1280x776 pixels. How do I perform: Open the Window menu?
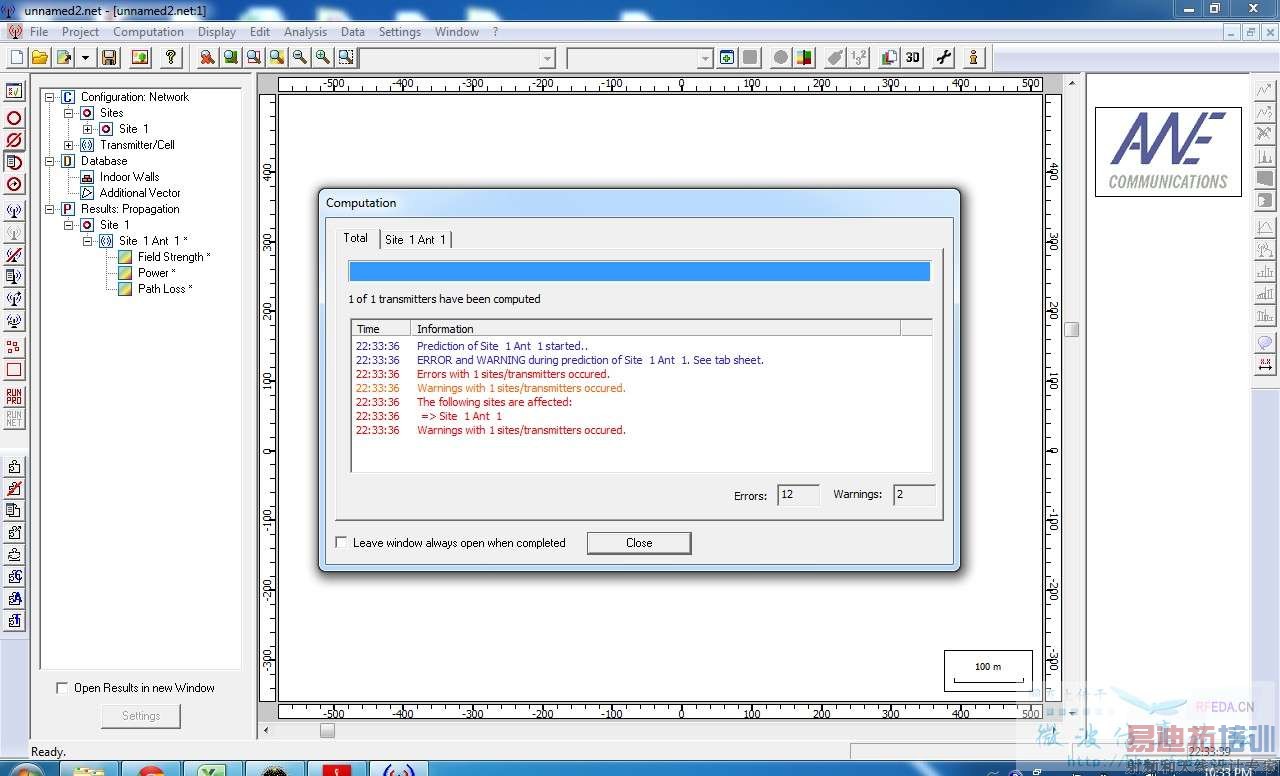click(457, 32)
